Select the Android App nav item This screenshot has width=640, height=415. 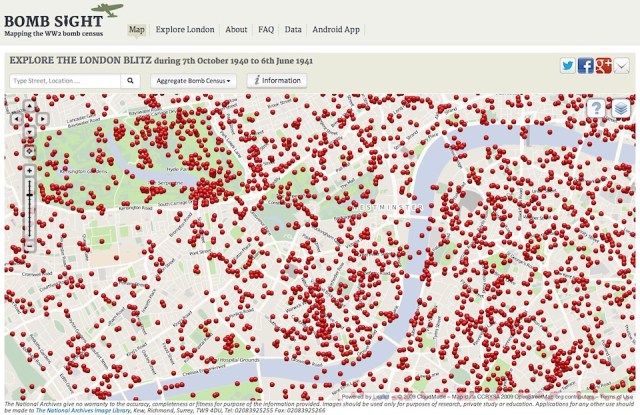[x=337, y=30]
